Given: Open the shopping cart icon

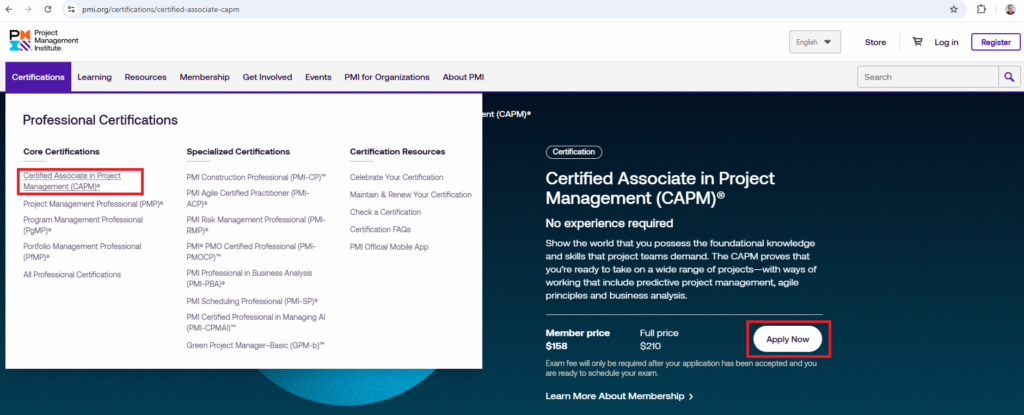Looking at the screenshot, I should coord(917,42).
